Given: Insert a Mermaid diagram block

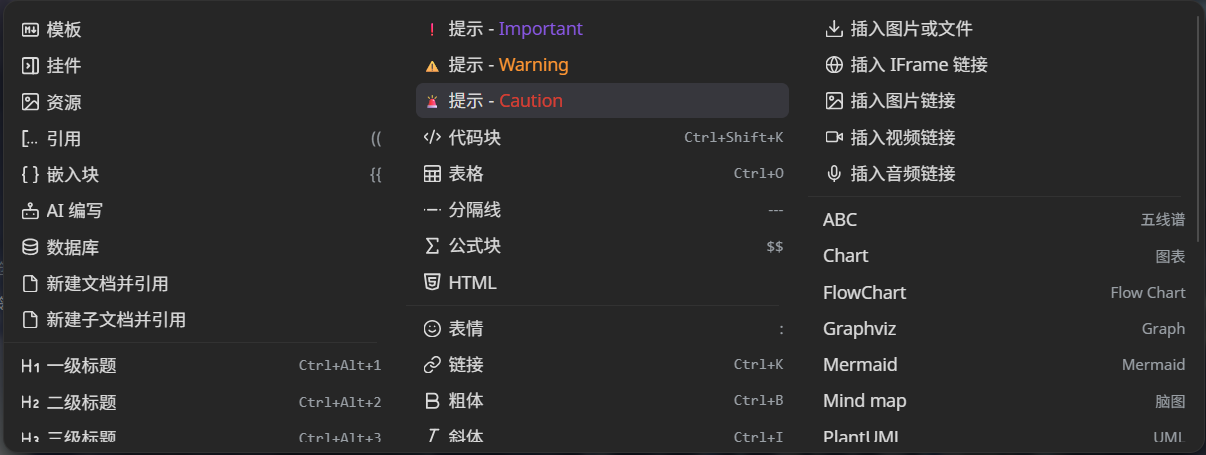Looking at the screenshot, I should (x=860, y=365).
